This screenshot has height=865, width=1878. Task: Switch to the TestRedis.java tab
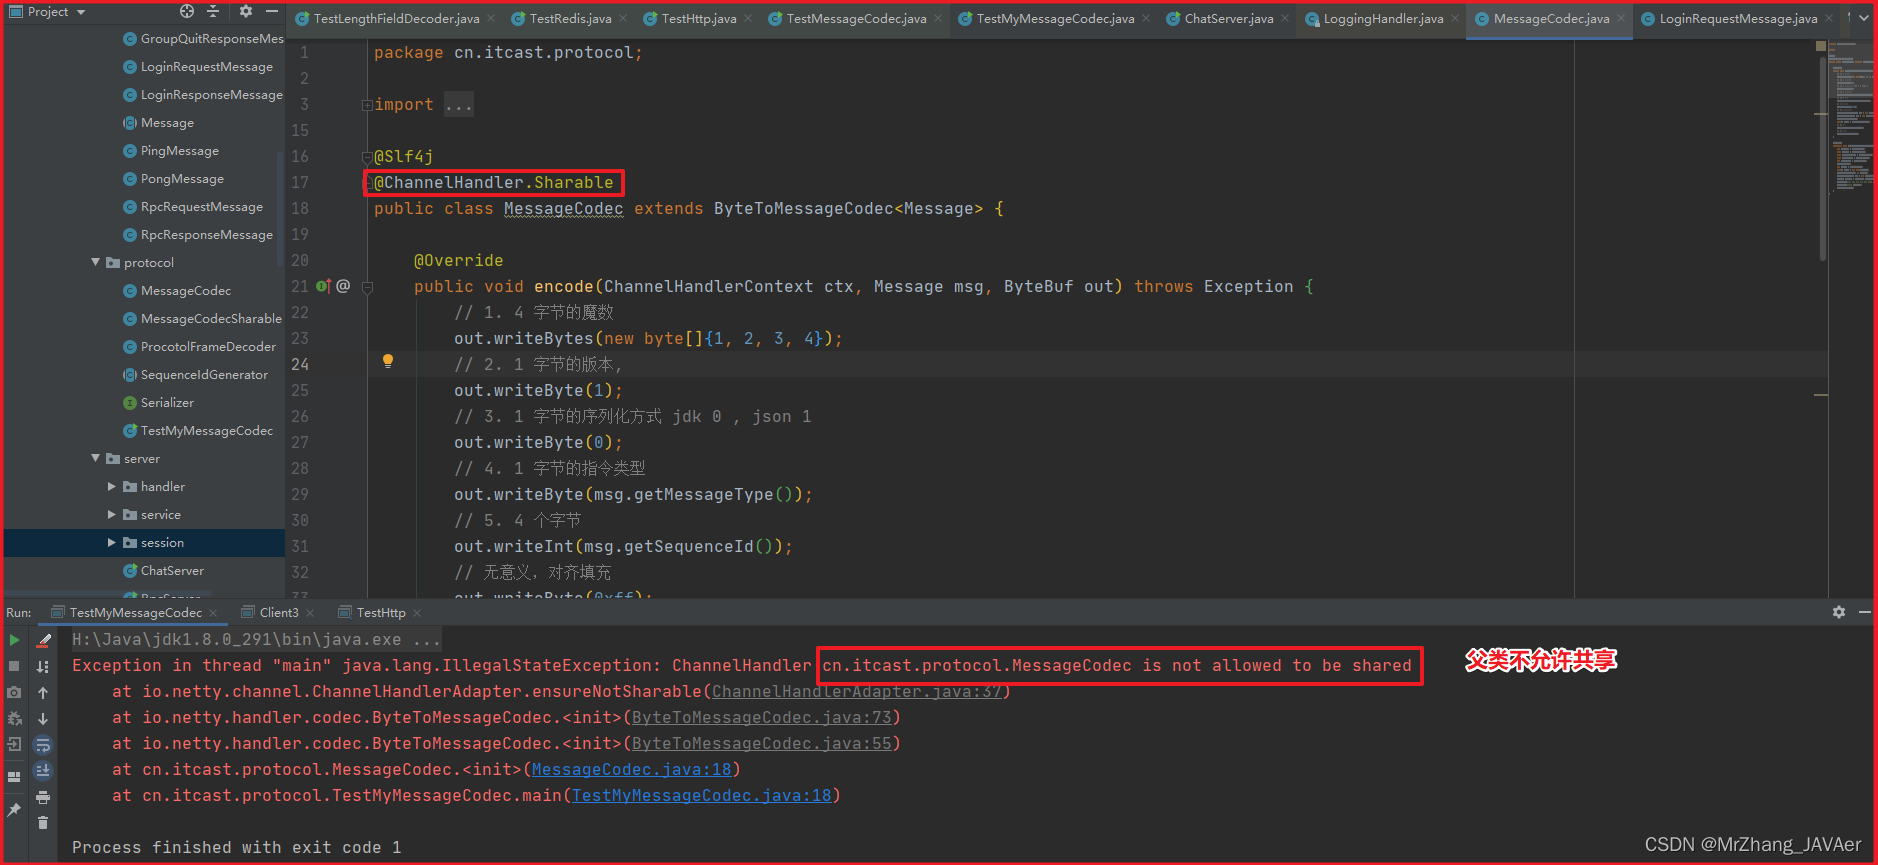tap(569, 19)
